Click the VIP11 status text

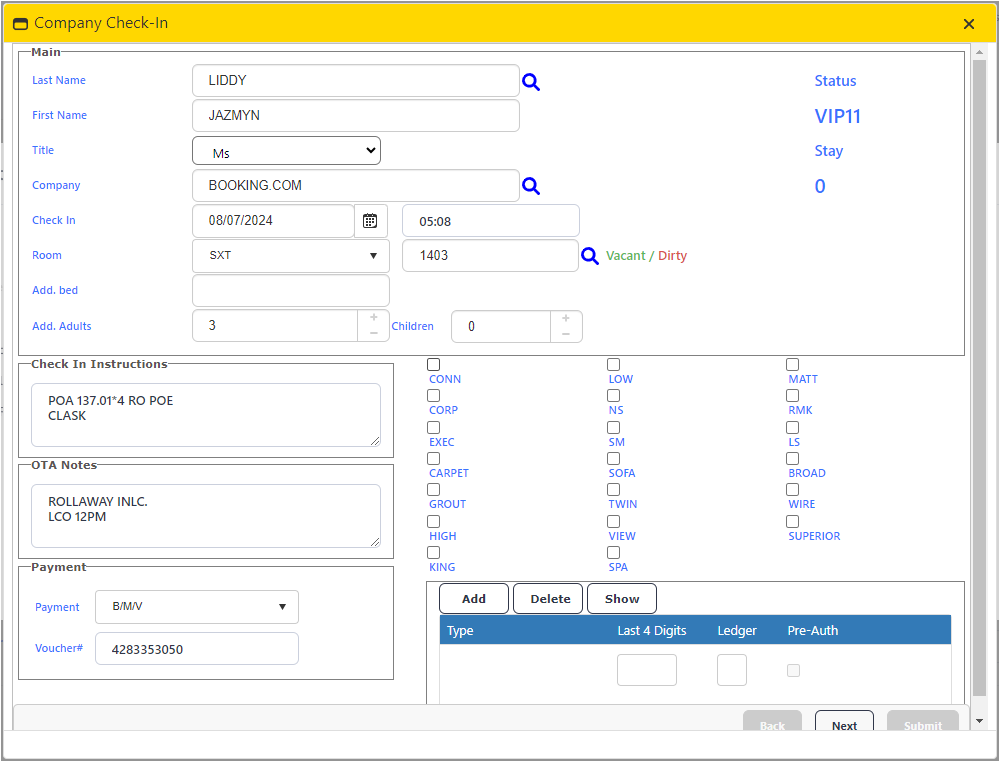(x=837, y=117)
